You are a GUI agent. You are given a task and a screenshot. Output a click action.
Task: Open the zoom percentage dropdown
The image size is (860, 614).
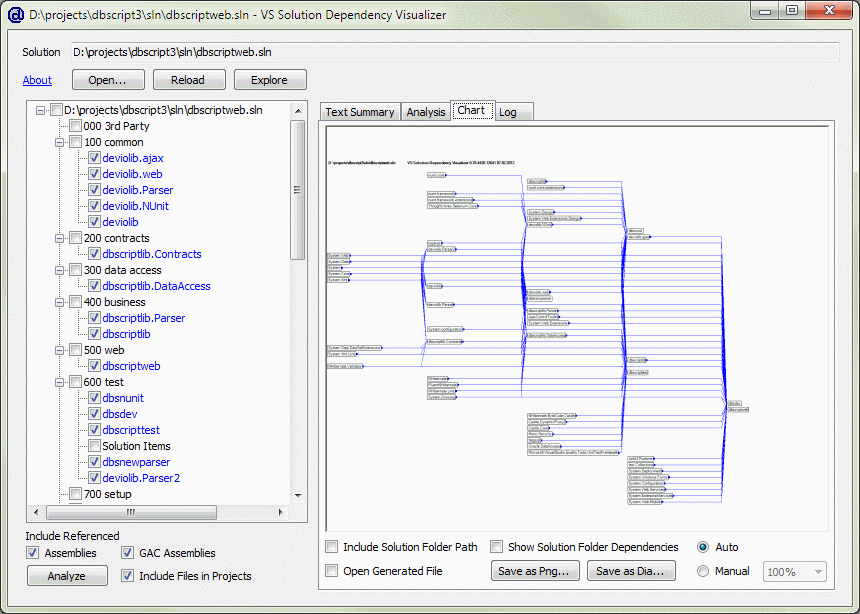[795, 572]
